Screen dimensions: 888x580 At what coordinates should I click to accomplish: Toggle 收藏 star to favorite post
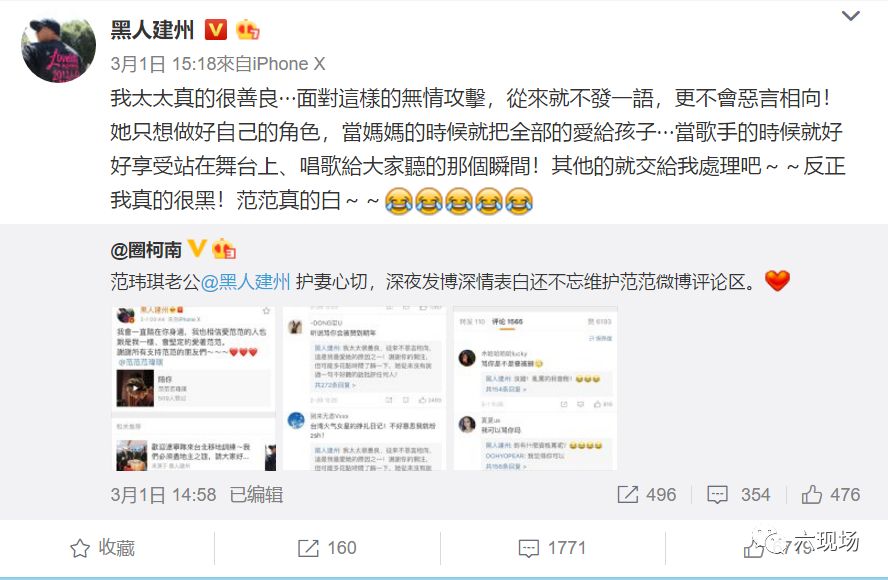(x=103, y=548)
